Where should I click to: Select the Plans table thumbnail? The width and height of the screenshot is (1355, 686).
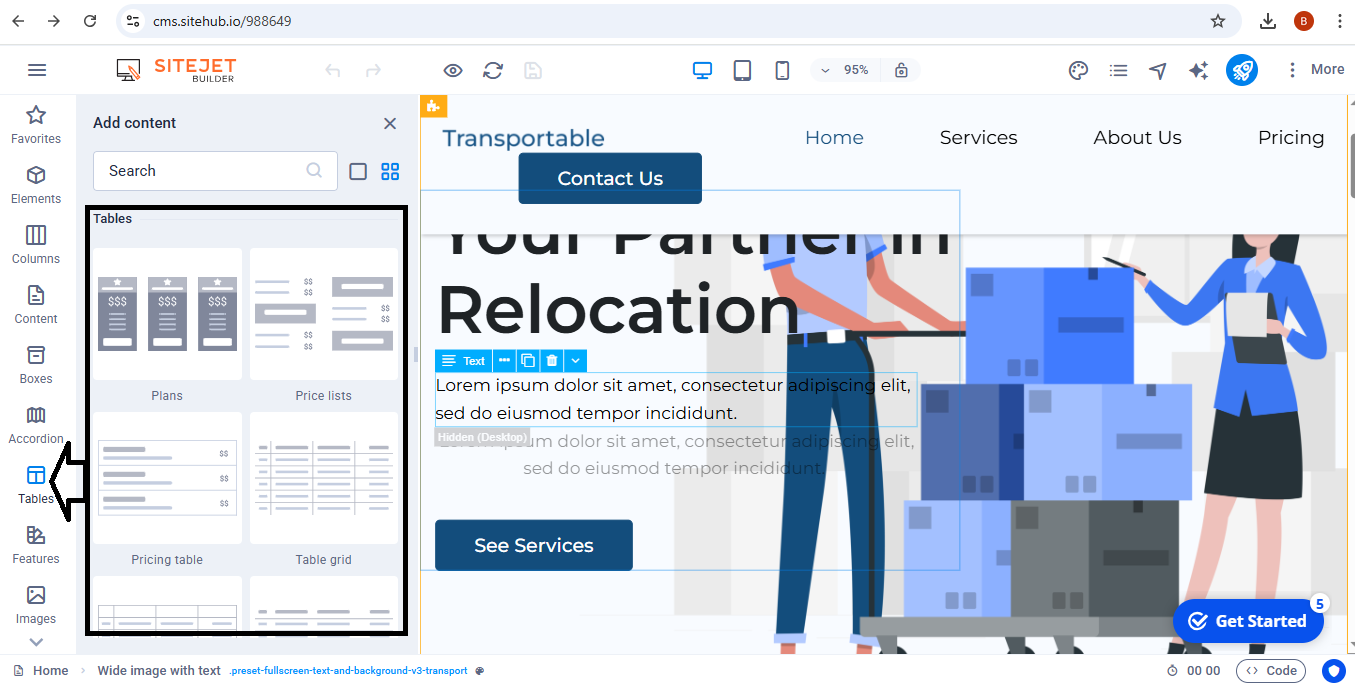point(167,314)
